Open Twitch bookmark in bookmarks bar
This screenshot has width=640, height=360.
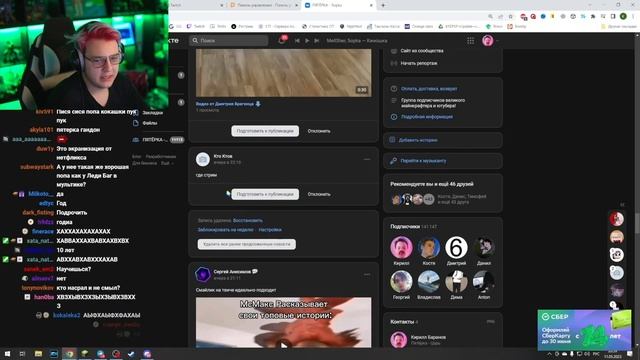(x=196, y=26)
